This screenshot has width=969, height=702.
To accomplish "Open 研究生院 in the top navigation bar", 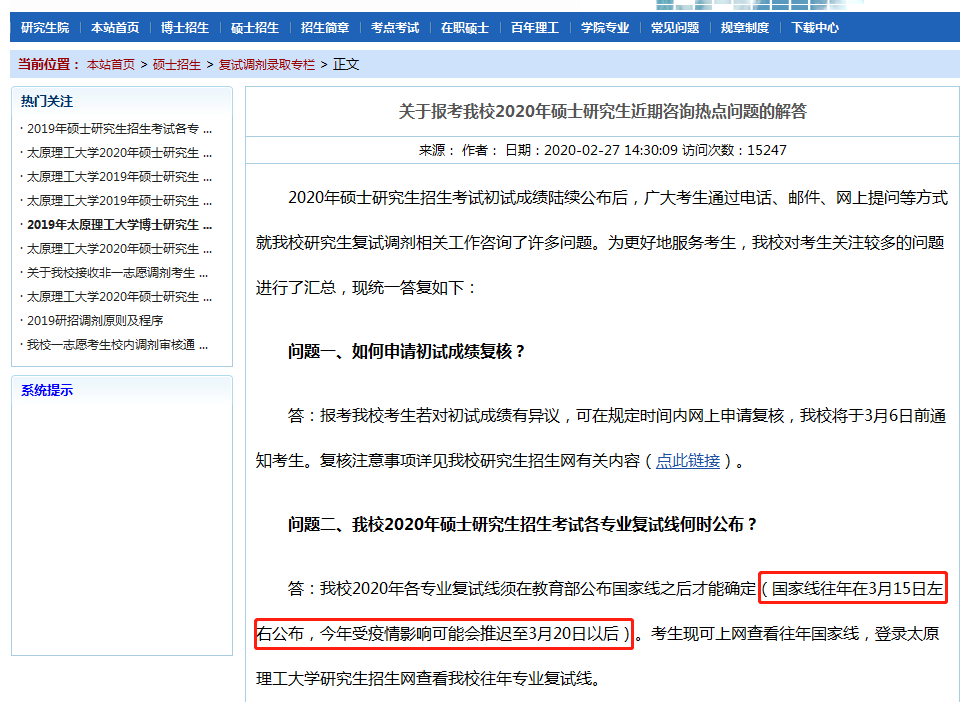I will point(45,28).
